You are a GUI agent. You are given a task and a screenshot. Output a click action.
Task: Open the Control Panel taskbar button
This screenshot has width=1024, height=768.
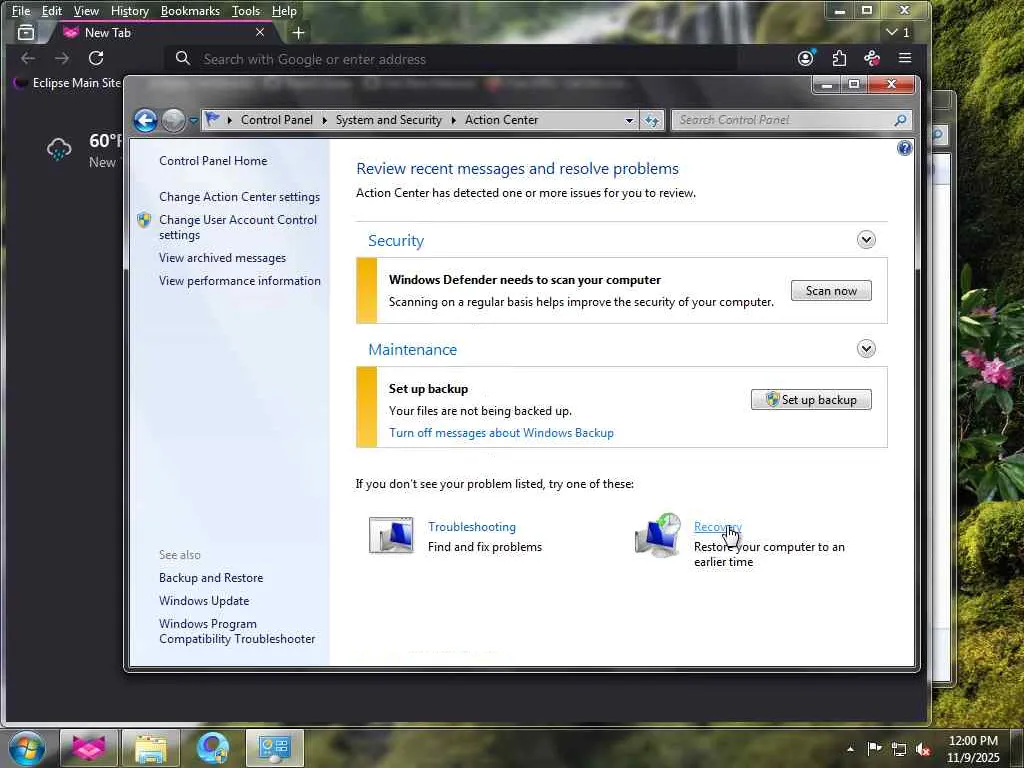click(274, 748)
